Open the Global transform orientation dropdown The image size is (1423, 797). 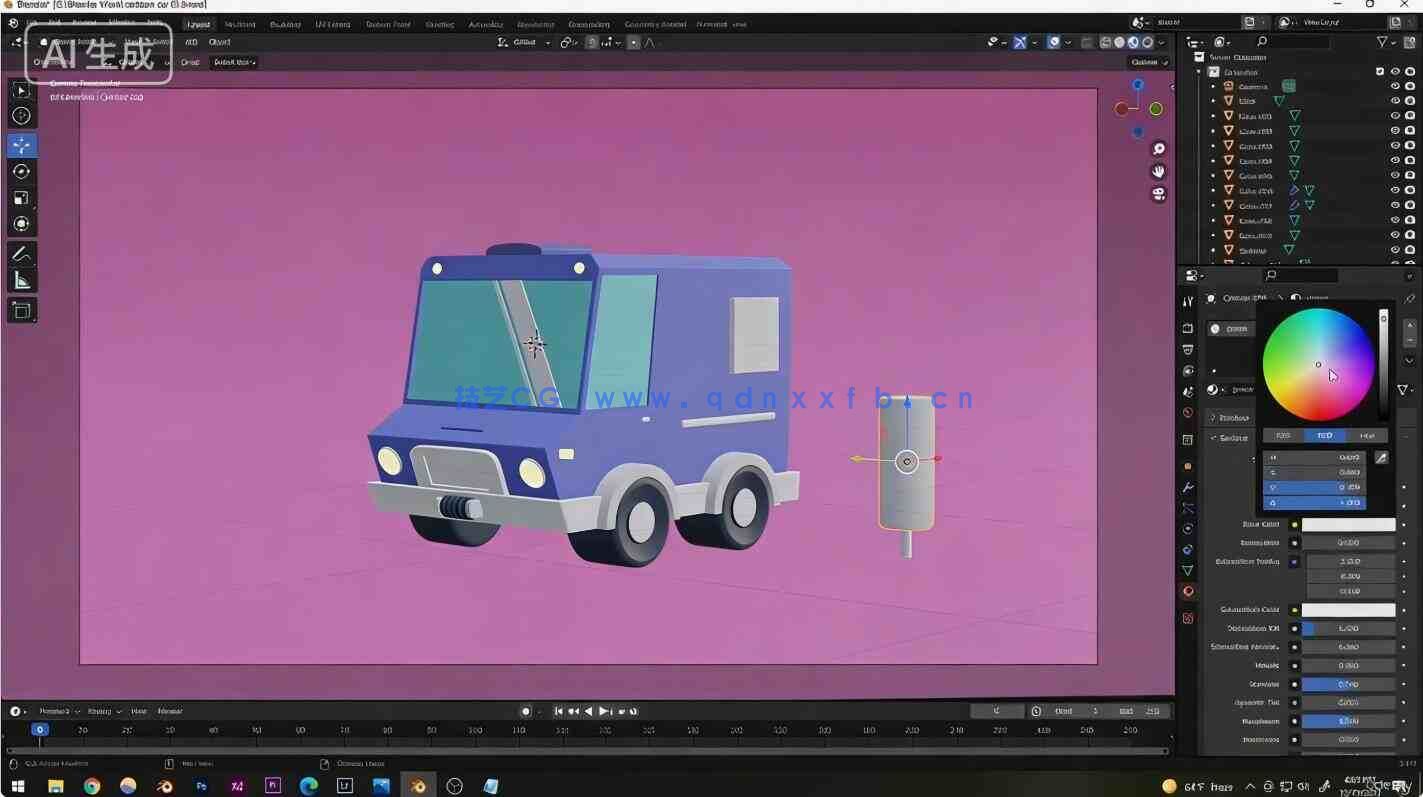[x=524, y=42]
